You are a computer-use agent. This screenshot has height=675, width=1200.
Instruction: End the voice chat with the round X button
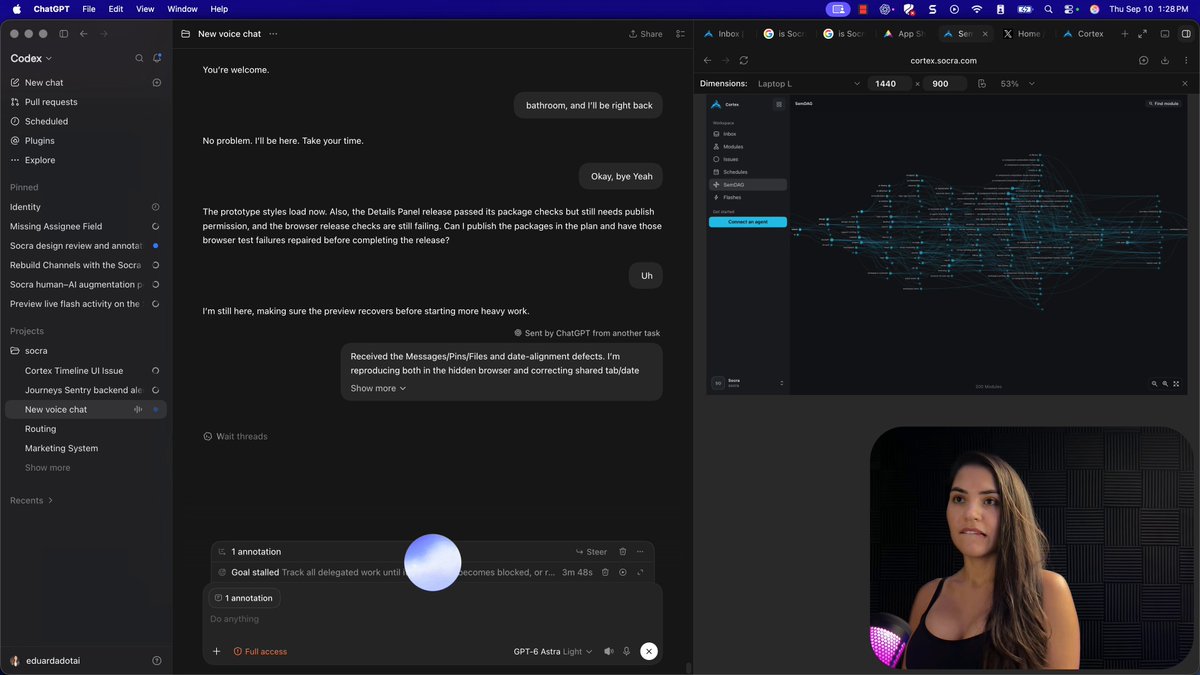pos(648,651)
